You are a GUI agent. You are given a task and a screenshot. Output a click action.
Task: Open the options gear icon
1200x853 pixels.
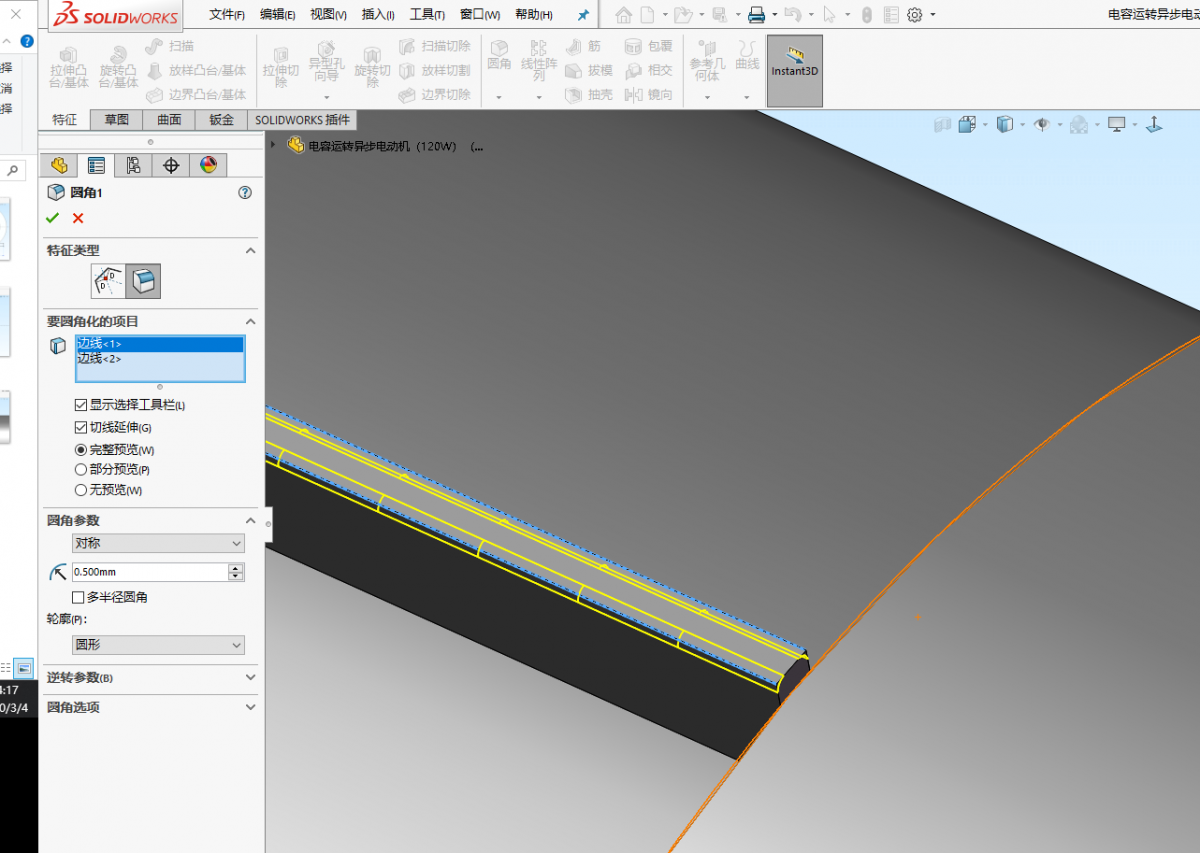pyautogui.click(x=914, y=14)
